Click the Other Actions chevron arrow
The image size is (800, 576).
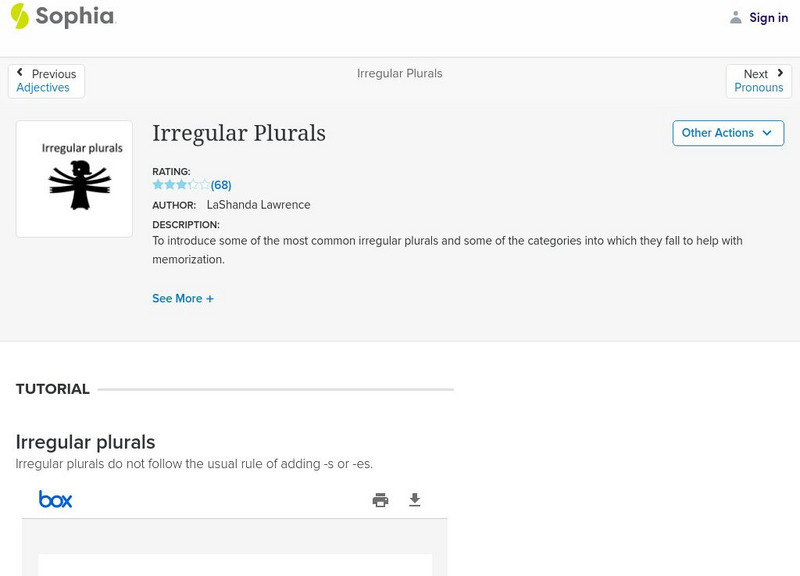pyautogui.click(x=767, y=133)
